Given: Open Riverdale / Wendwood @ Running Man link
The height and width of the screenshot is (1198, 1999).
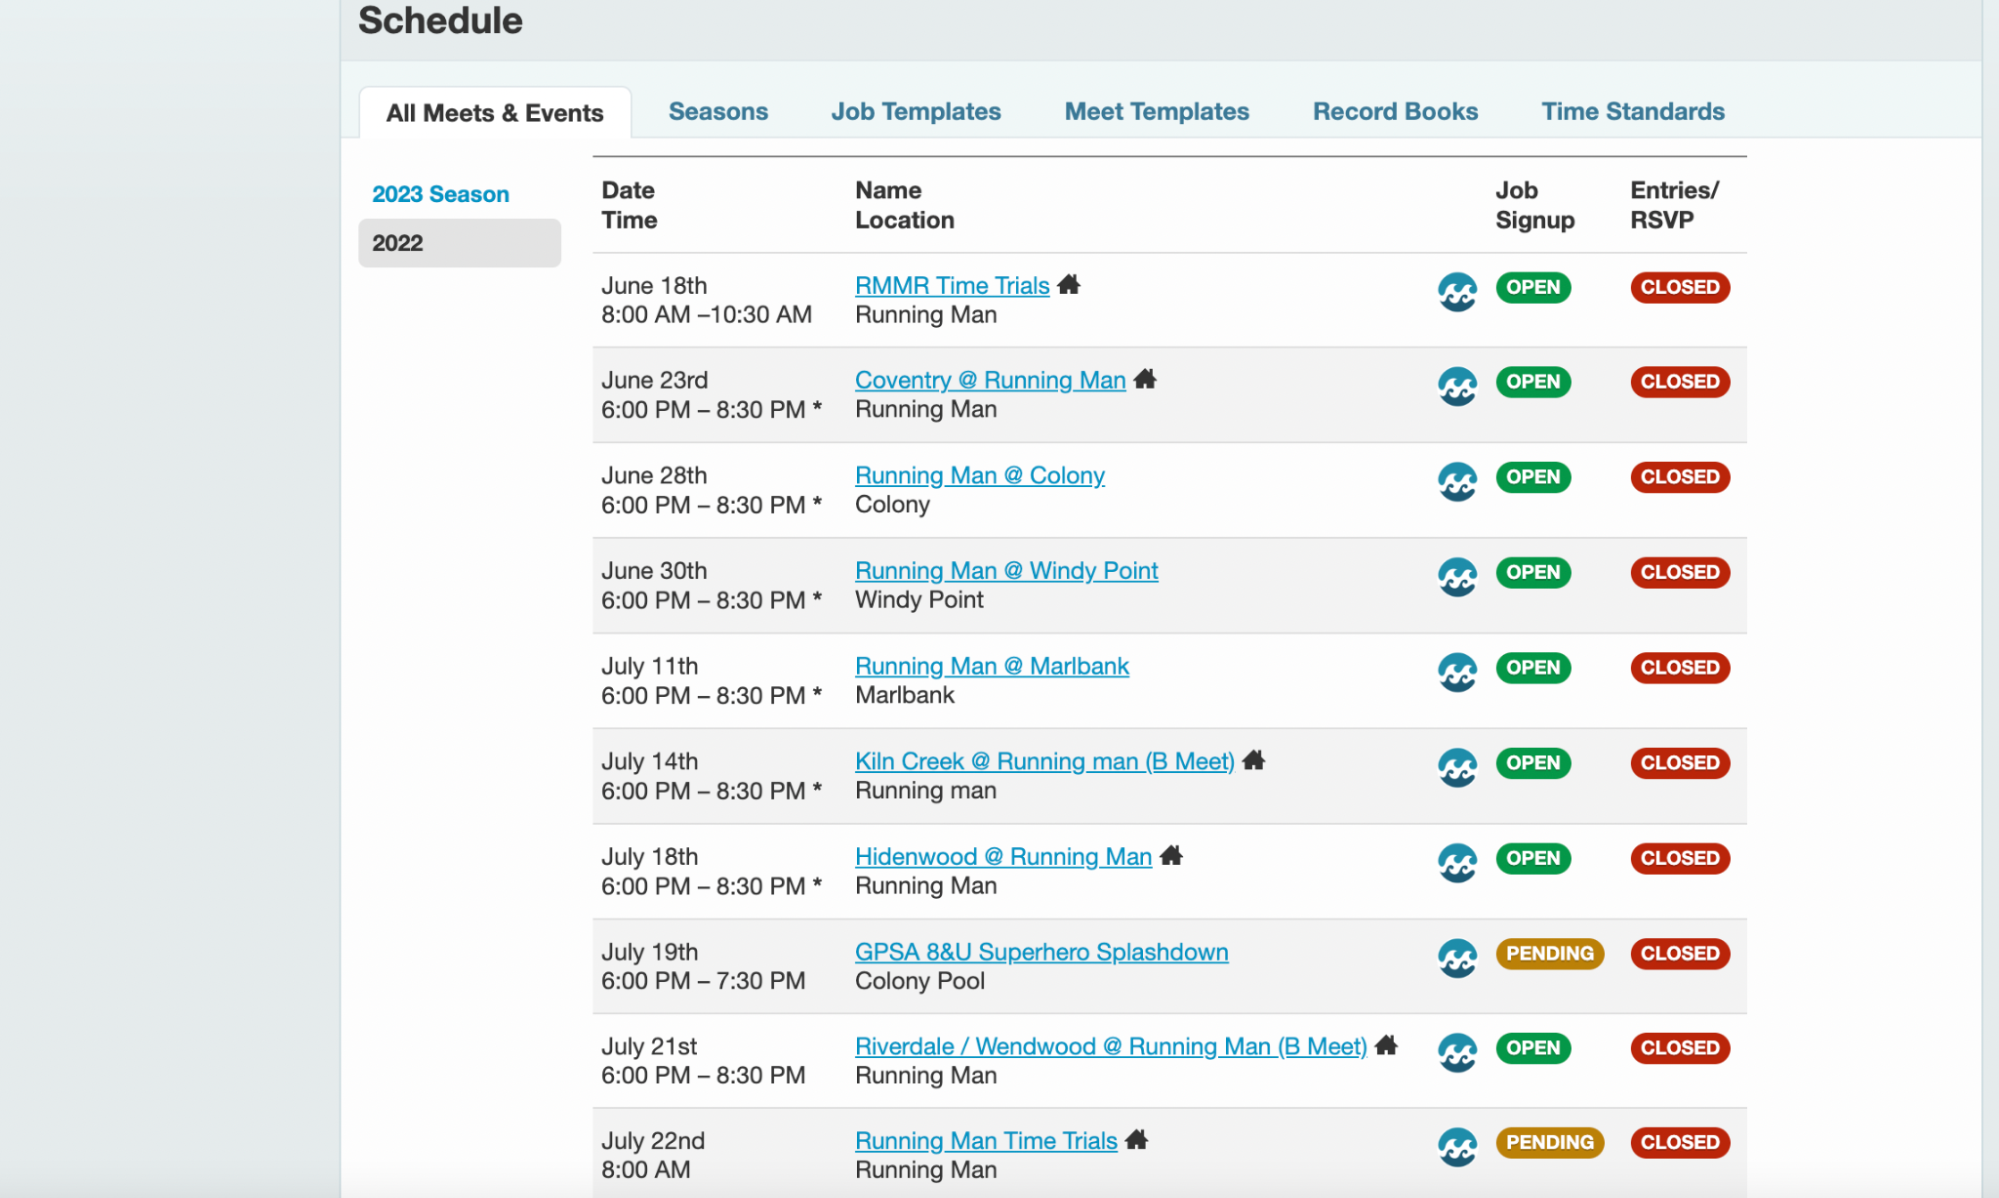Looking at the screenshot, I should click(1110, 1046).
